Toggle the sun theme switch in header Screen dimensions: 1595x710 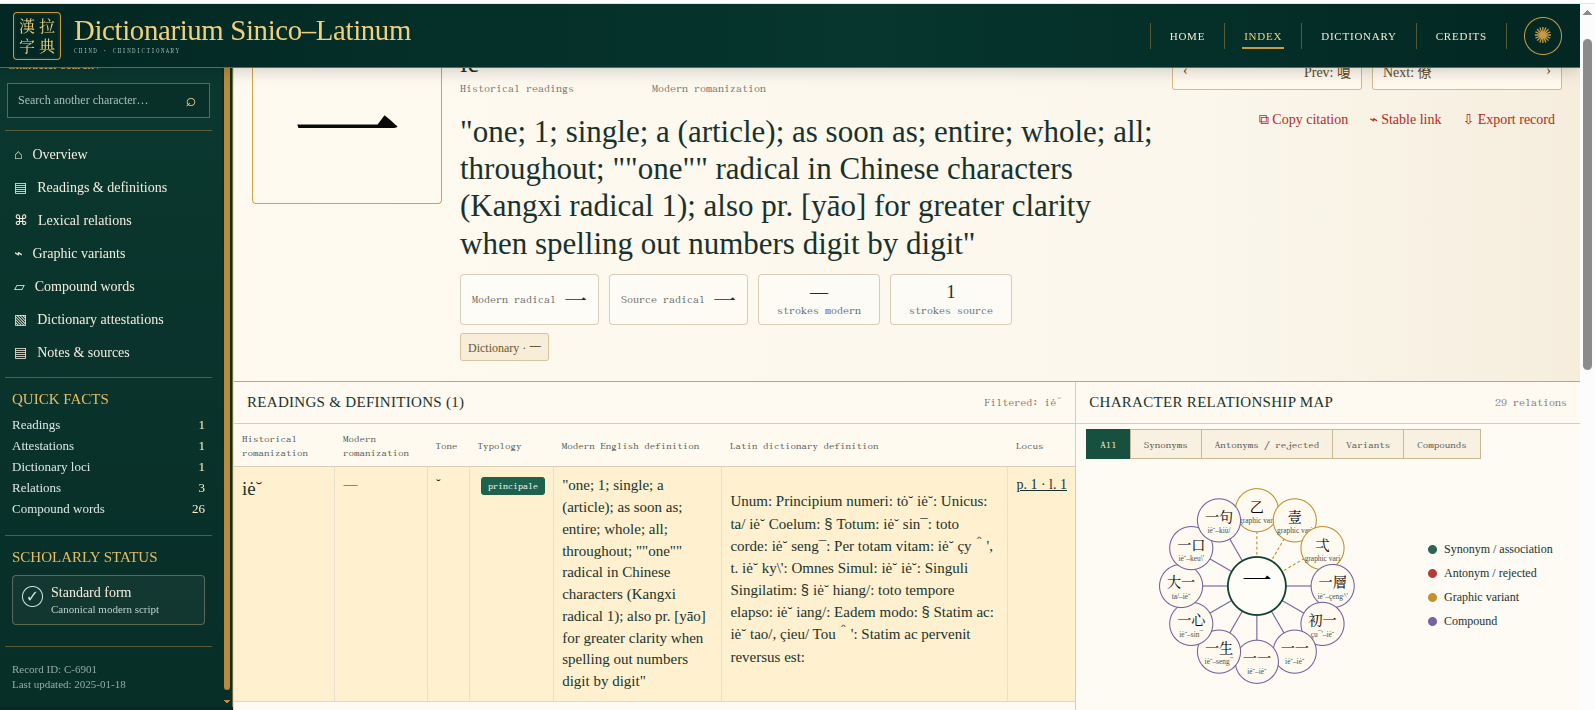pos(1542,36)
